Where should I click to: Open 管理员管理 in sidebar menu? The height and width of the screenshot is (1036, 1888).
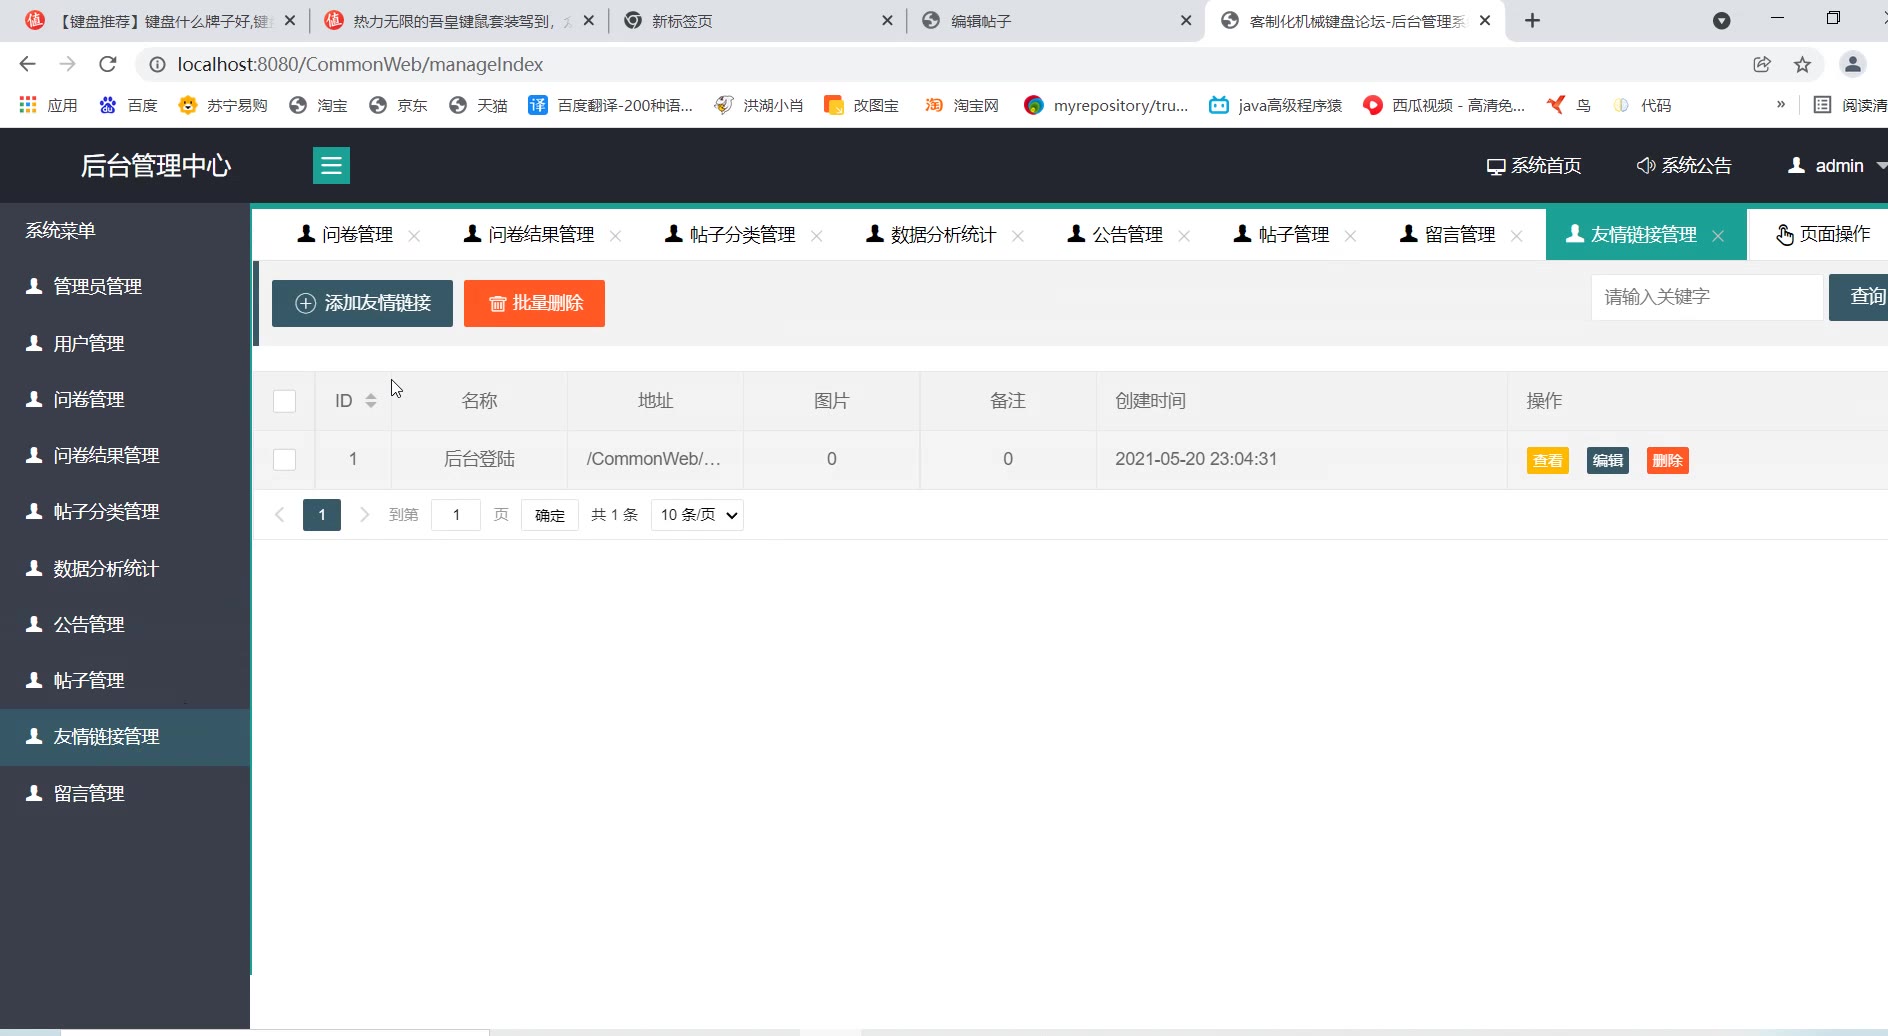[125, 287]
